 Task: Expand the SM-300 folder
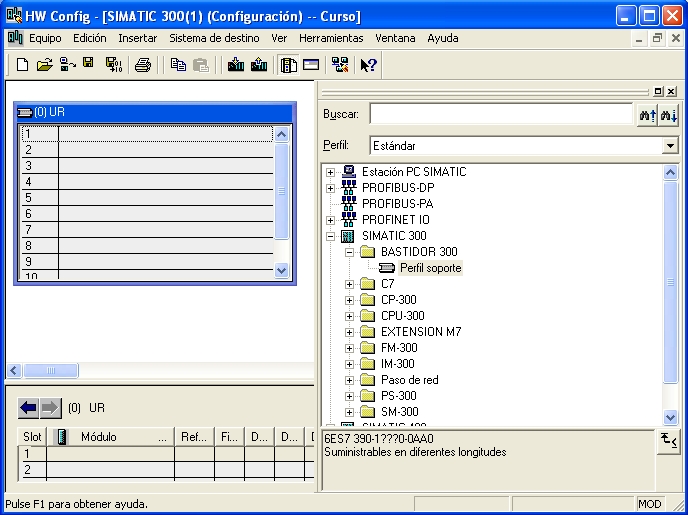click(349, 412)
